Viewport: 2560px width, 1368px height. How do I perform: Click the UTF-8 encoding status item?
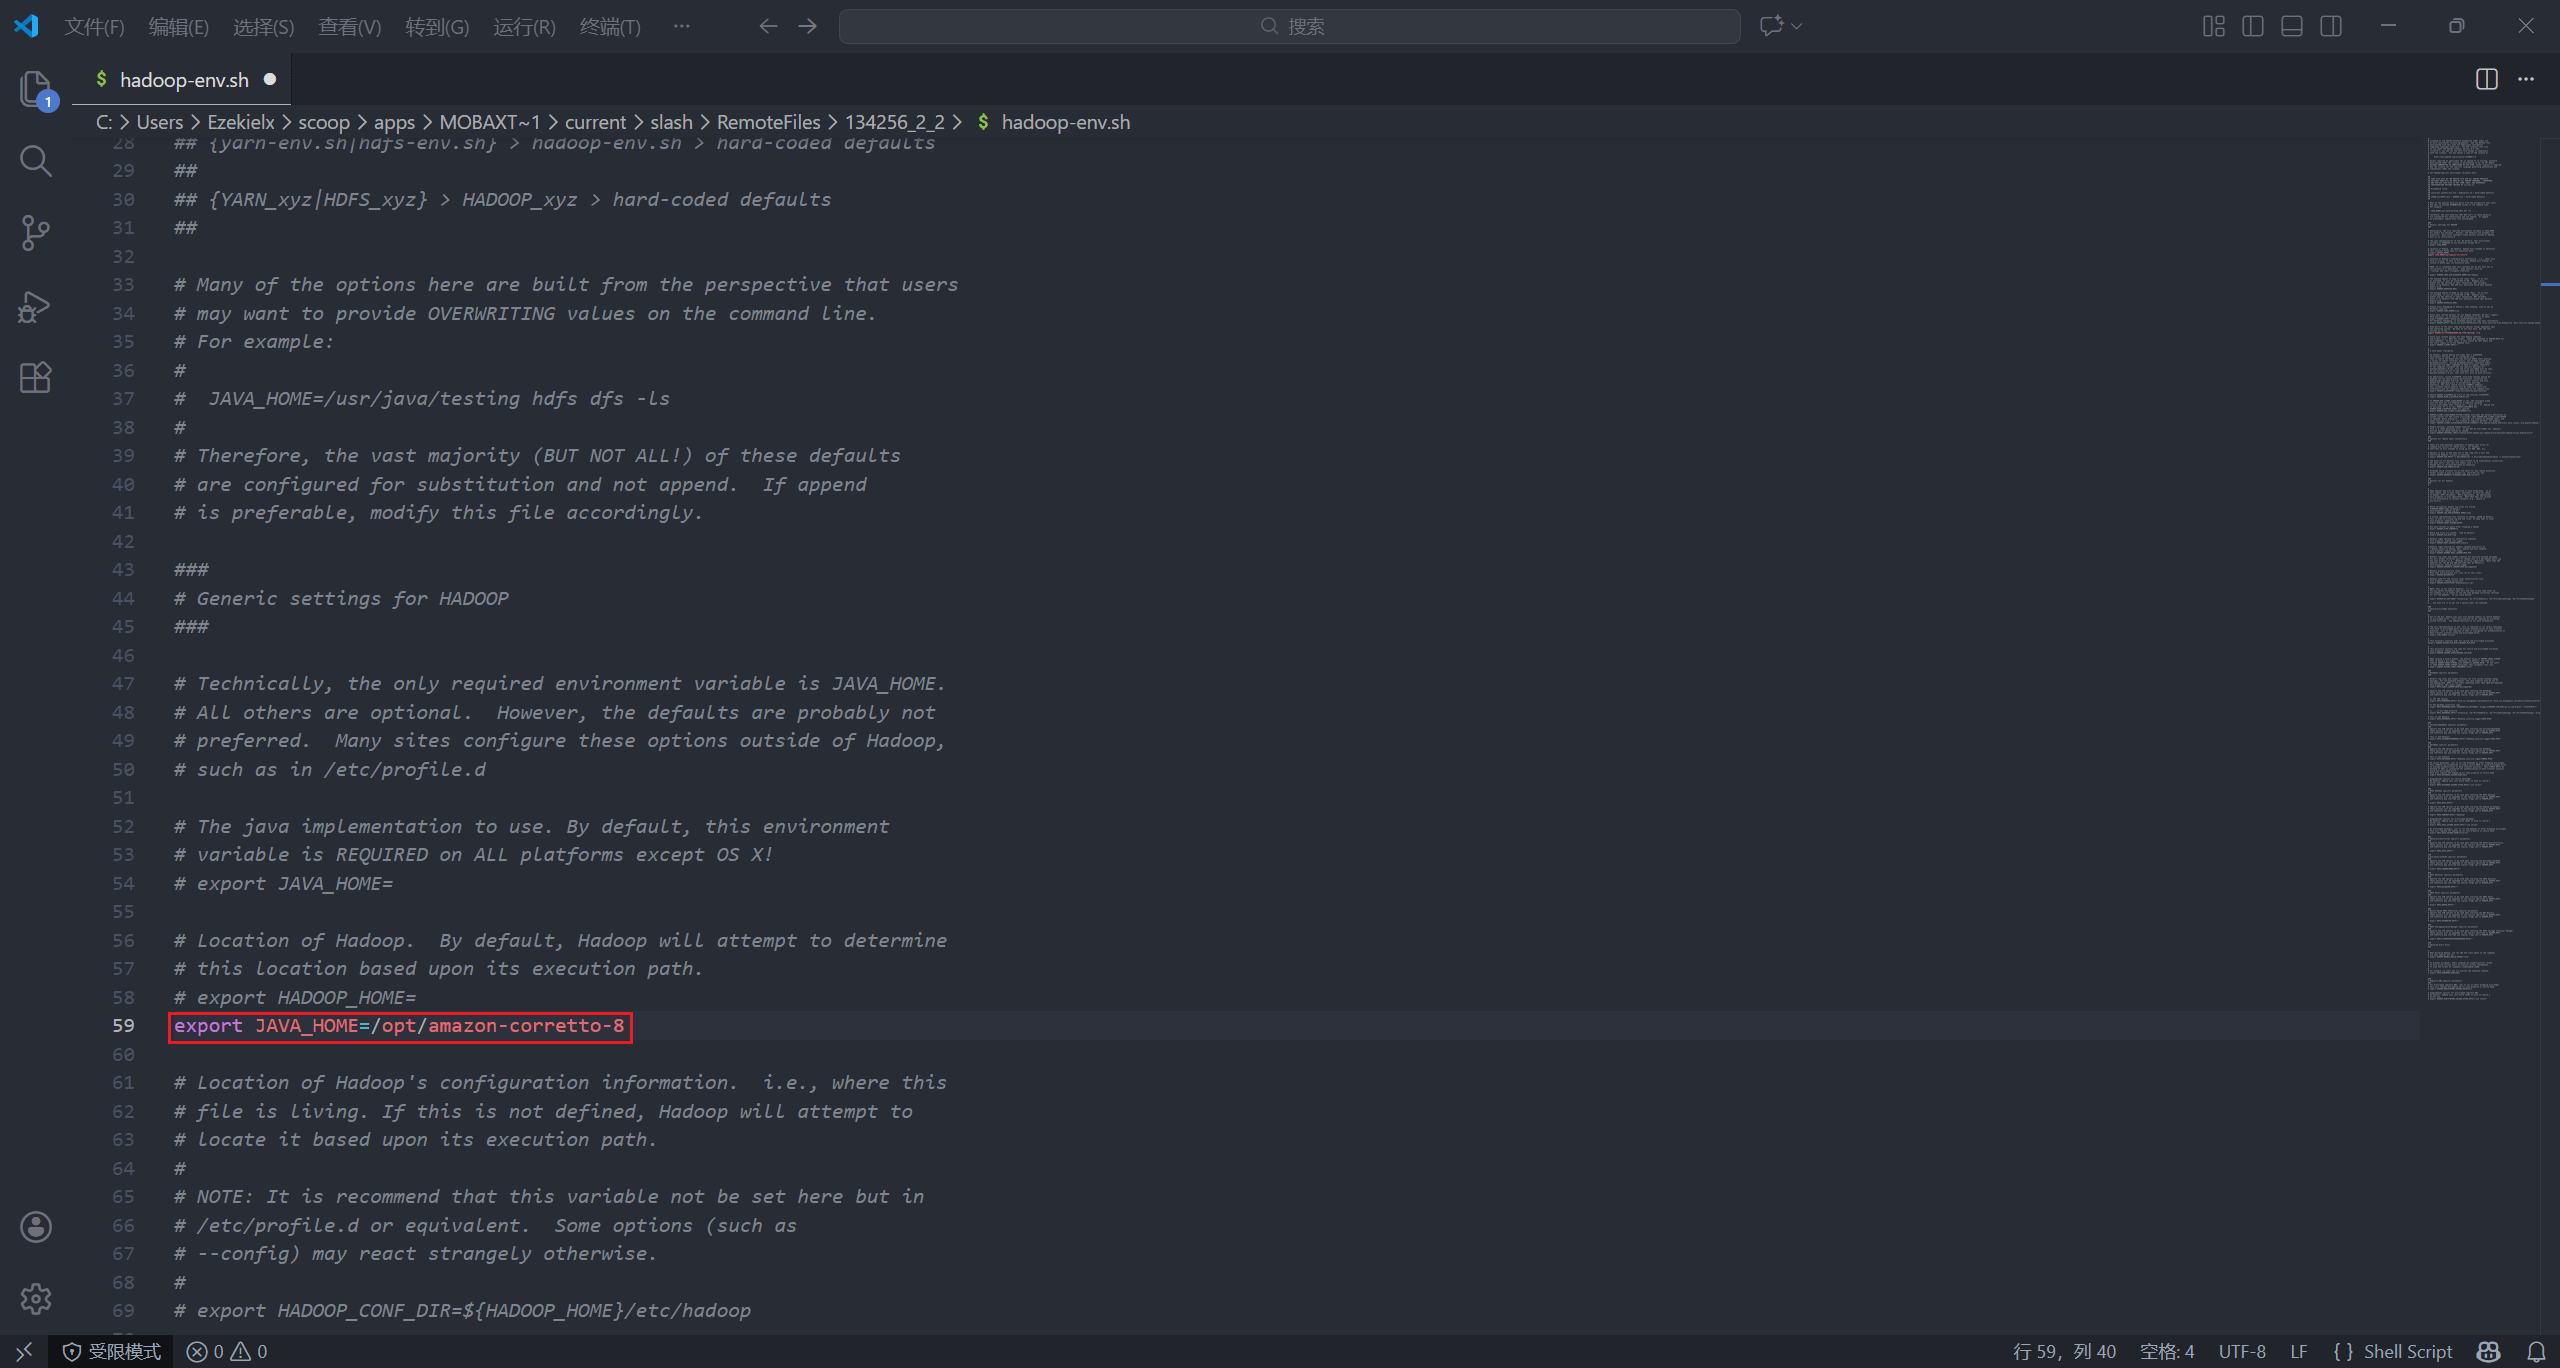click(x=2242, y=1352)
